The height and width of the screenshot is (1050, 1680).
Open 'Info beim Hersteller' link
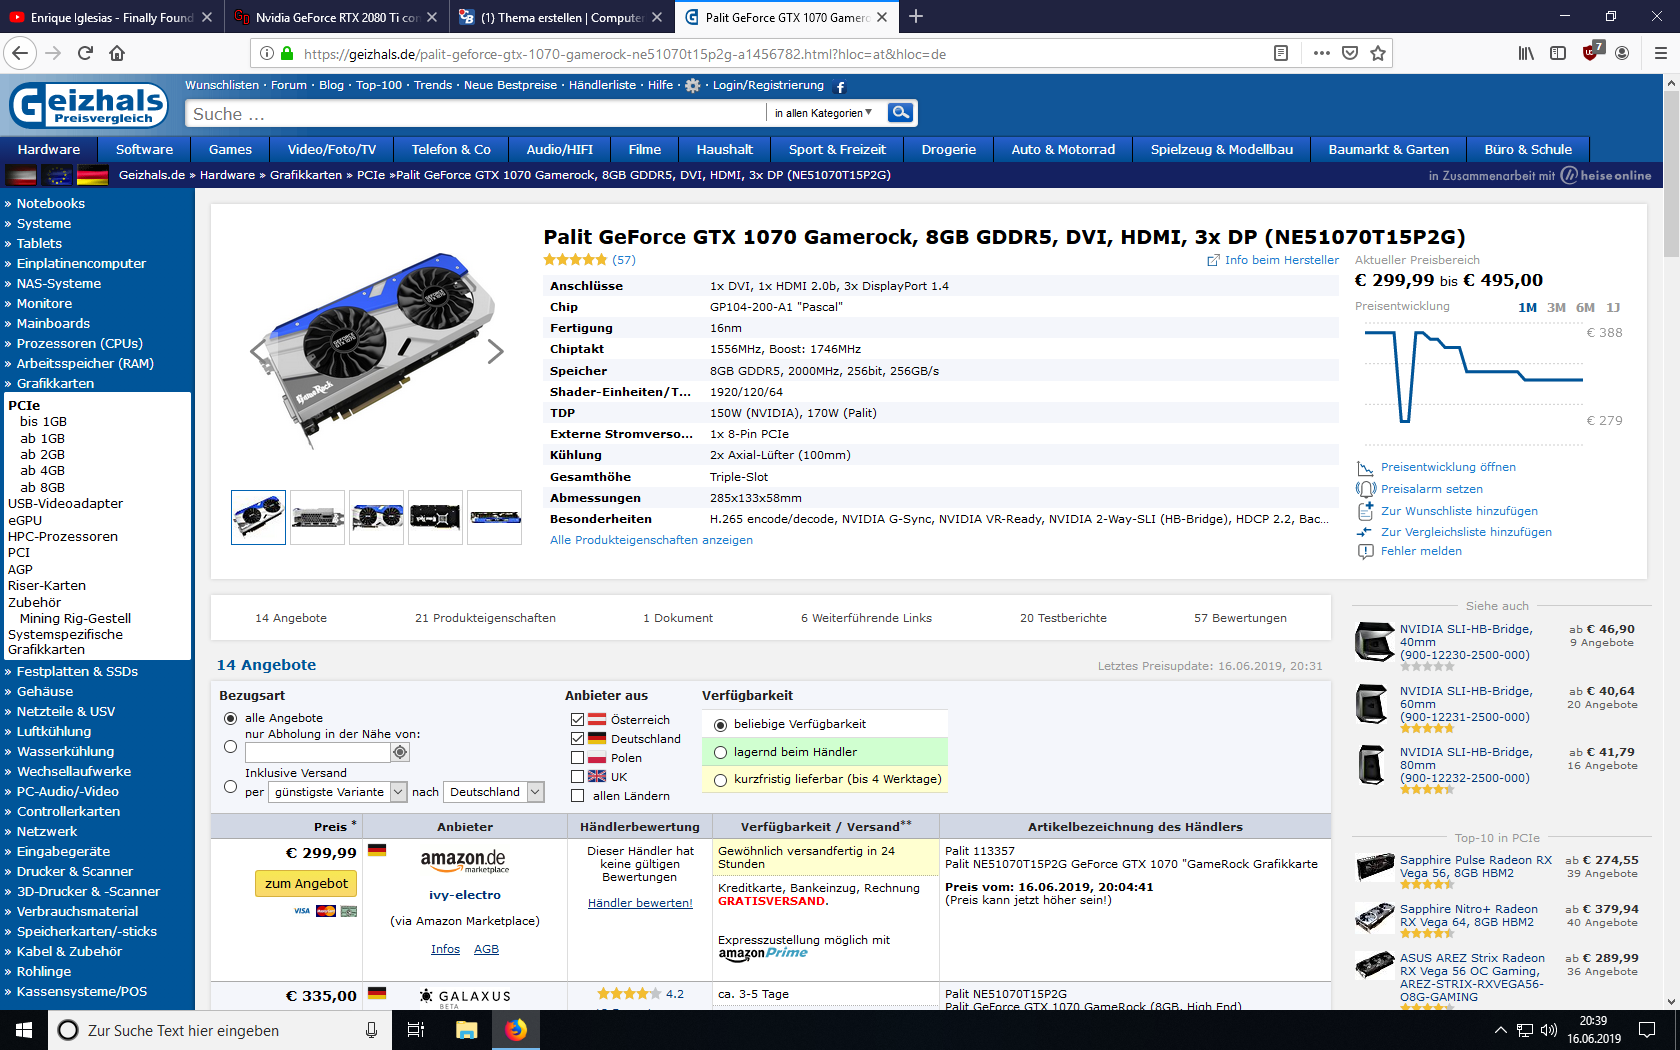click(x=1281, y=260)
